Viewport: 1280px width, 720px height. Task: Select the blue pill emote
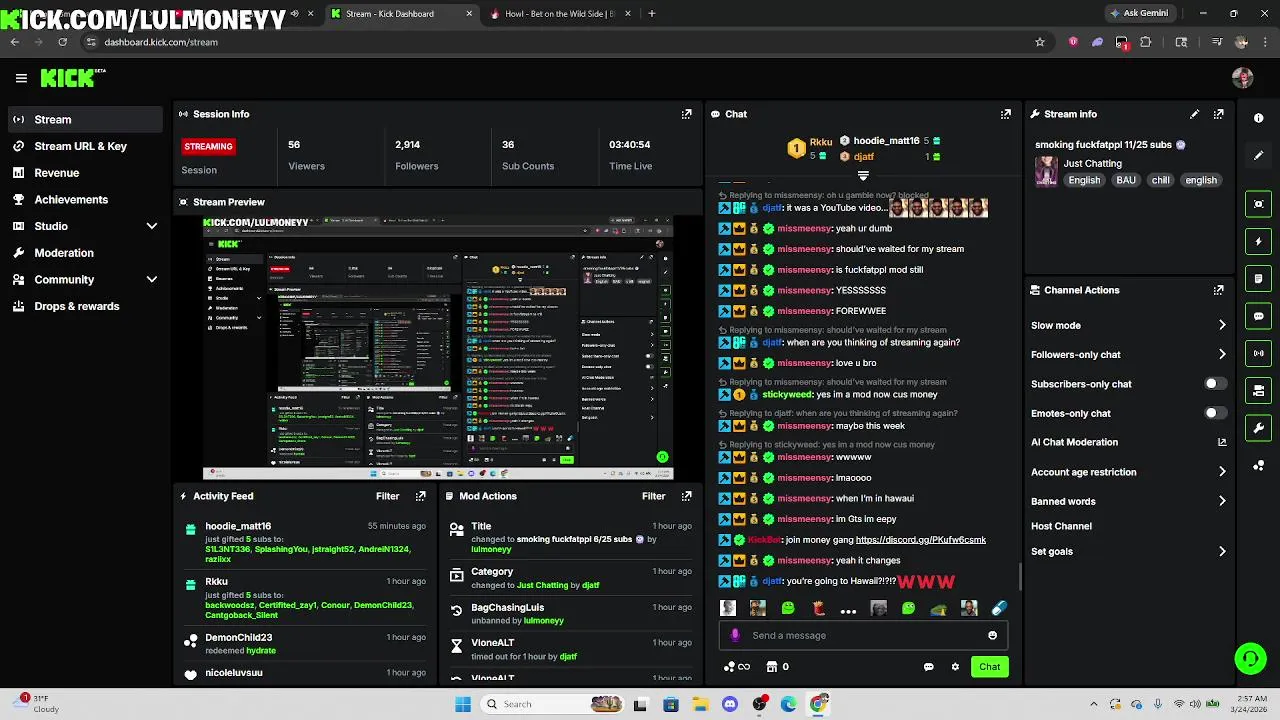[999, 608]
